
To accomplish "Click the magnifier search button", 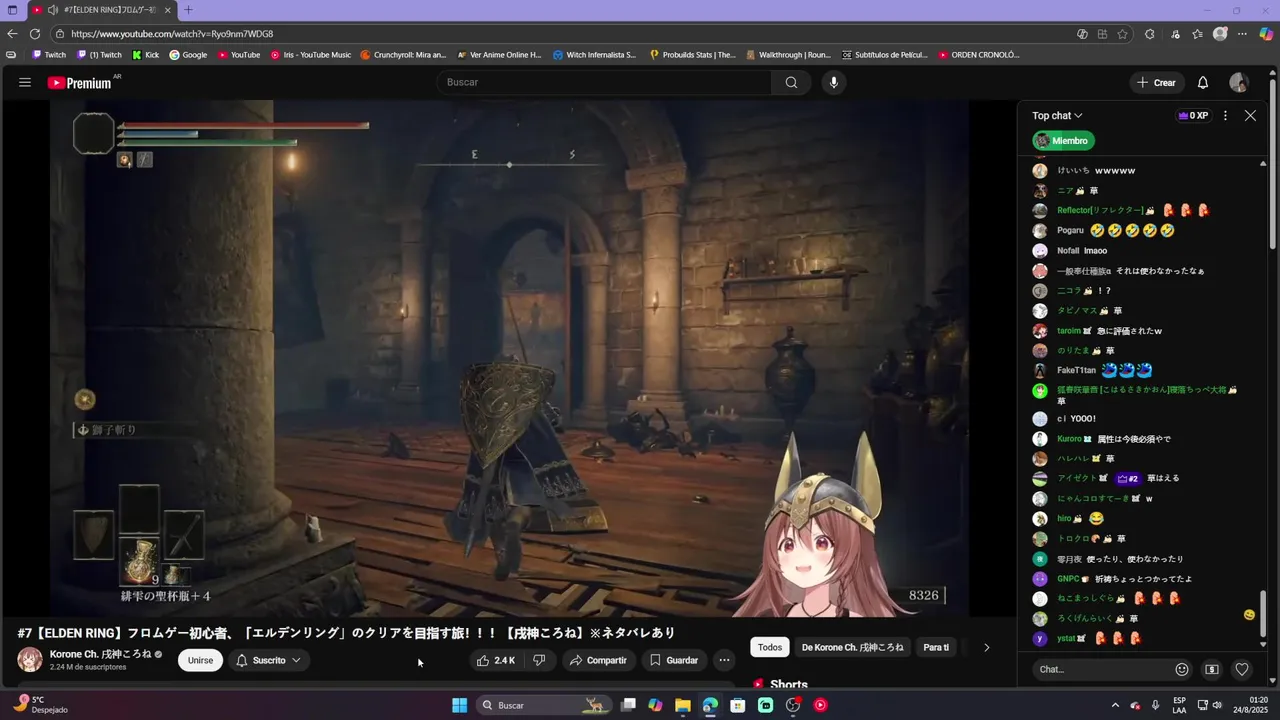I will [791, 82].
